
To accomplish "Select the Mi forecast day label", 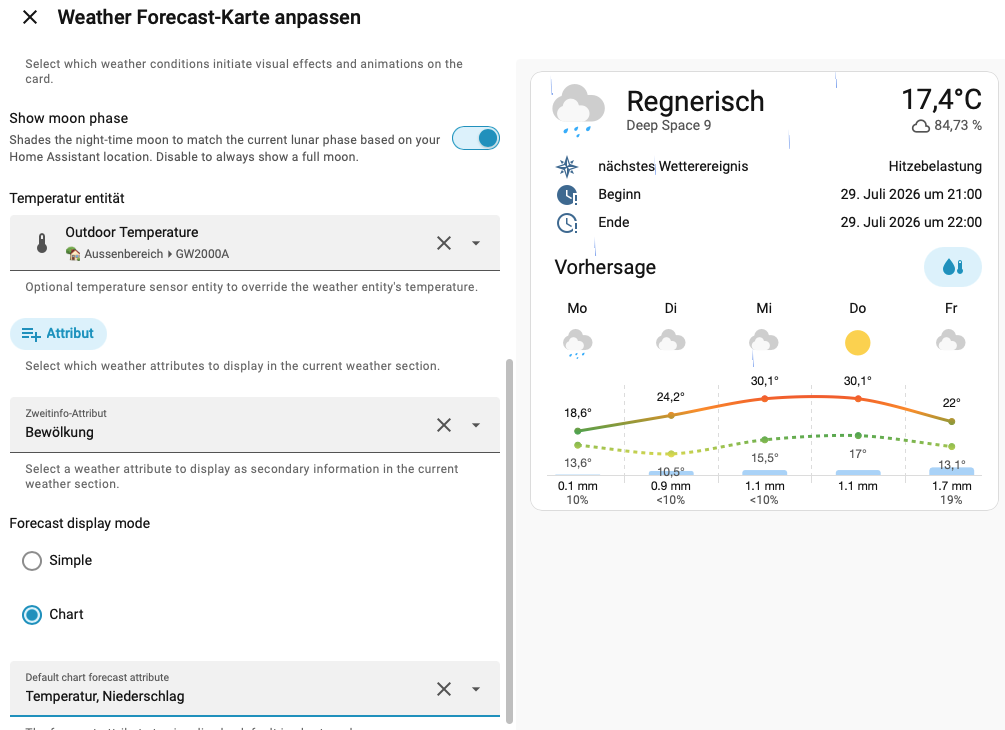I will 764,308.
